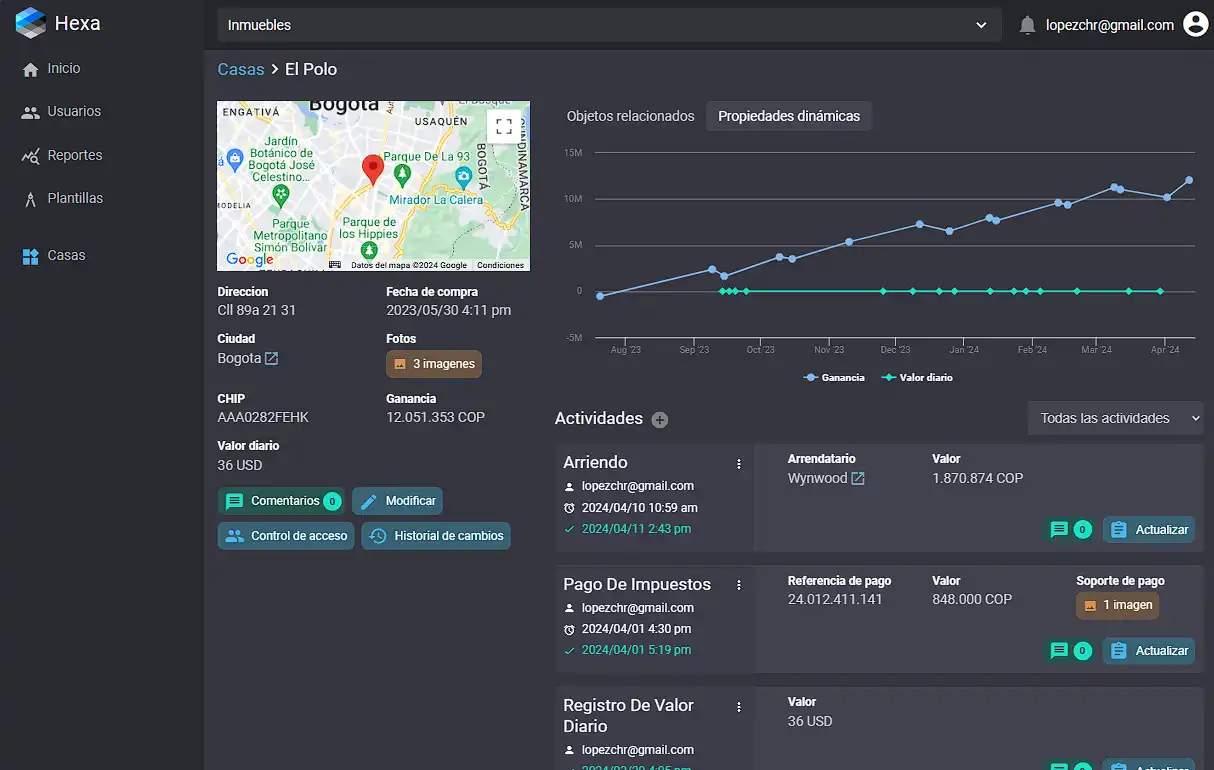Click the Google logo on map
Image resolution: width=1214 pixels, height=770 pixels.
pos(250,260)
